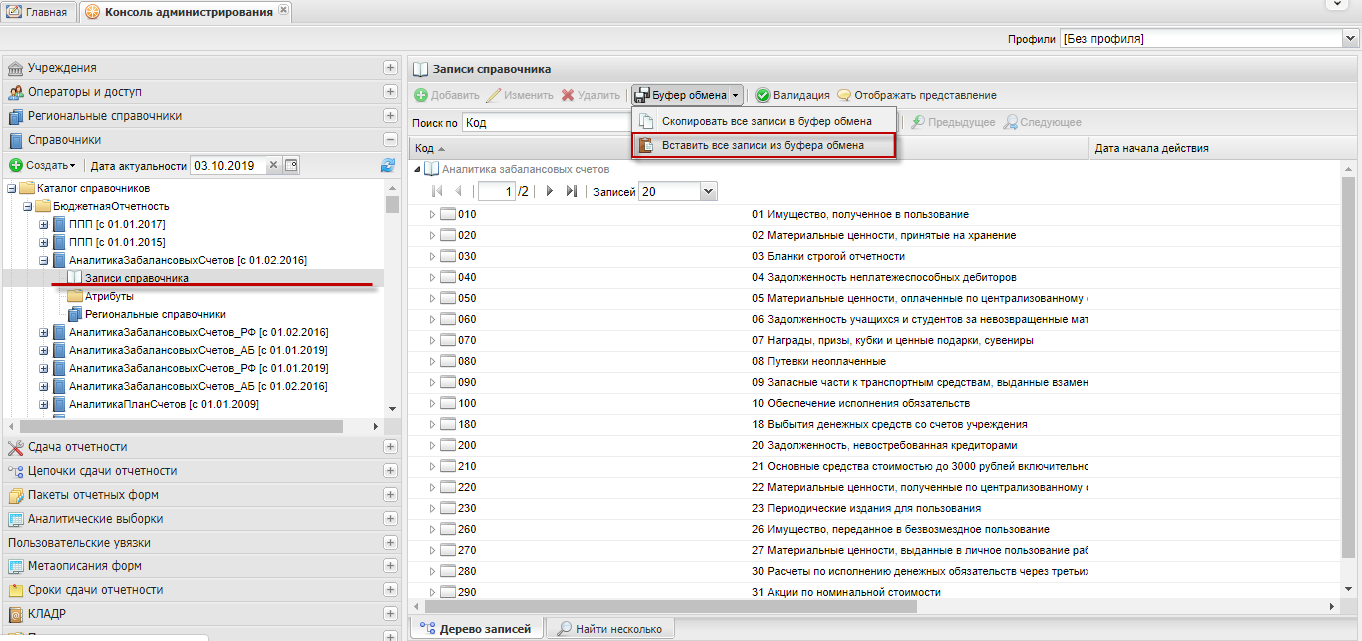This screenshot has height=641, width=1362.
Task: Choose Скопировать все записи в буфер обмена
Action: [x=765, y=121]
